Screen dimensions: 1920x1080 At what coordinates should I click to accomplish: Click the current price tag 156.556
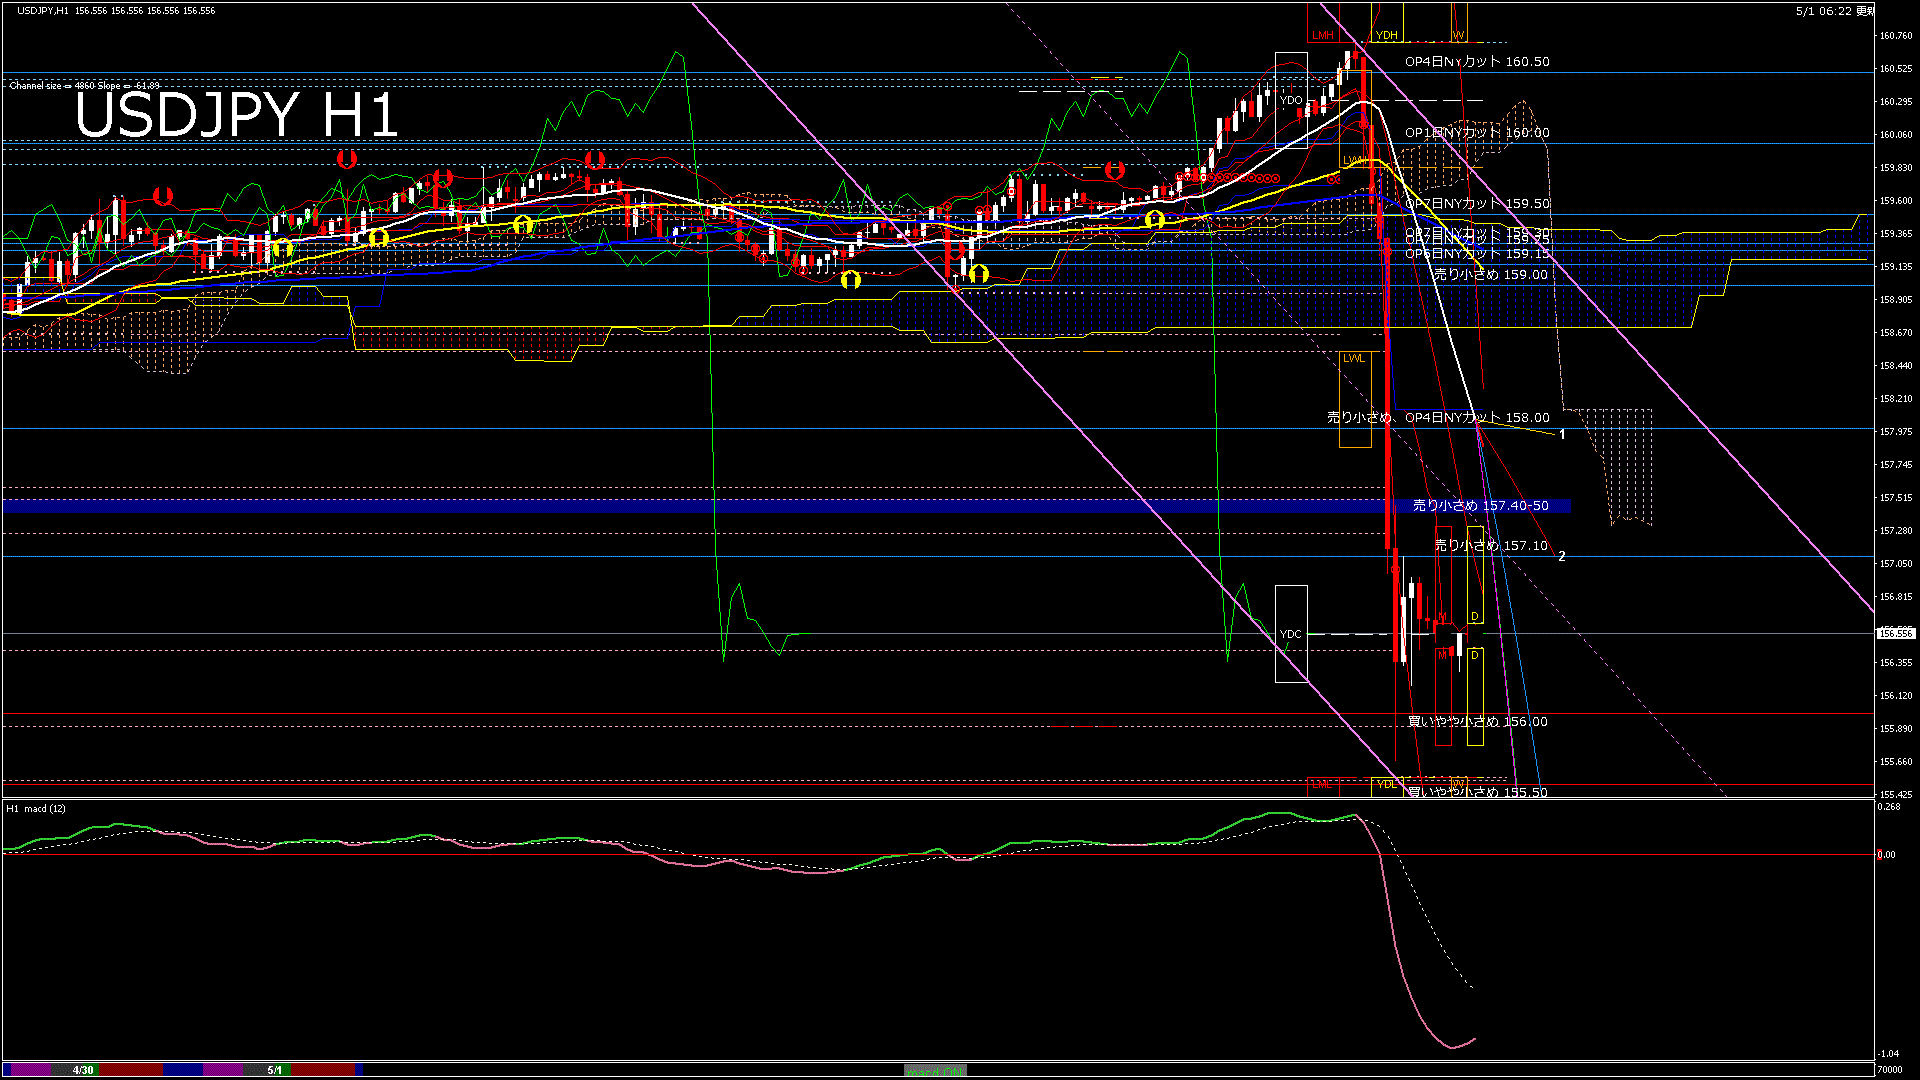pos(1895,633)
